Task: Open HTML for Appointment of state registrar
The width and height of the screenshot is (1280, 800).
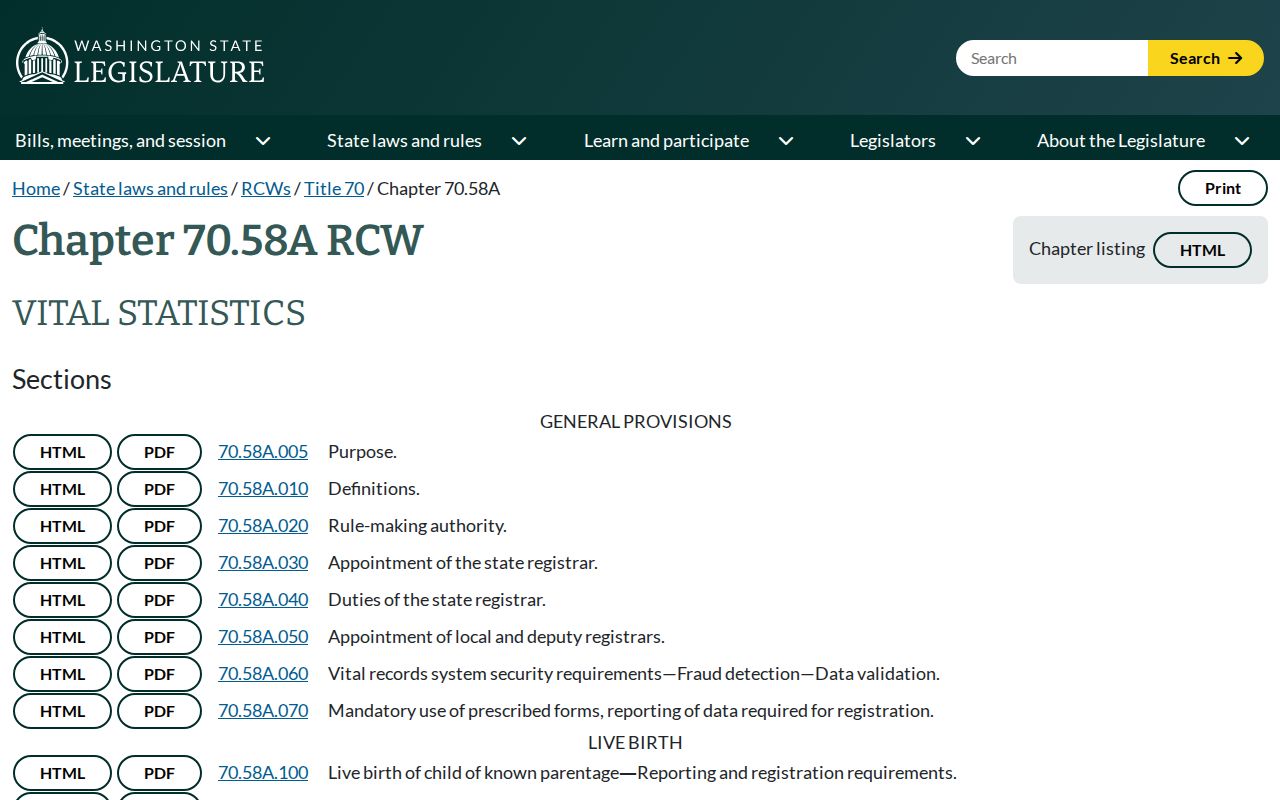Action: pyautogui.click(x=62, y=563)
